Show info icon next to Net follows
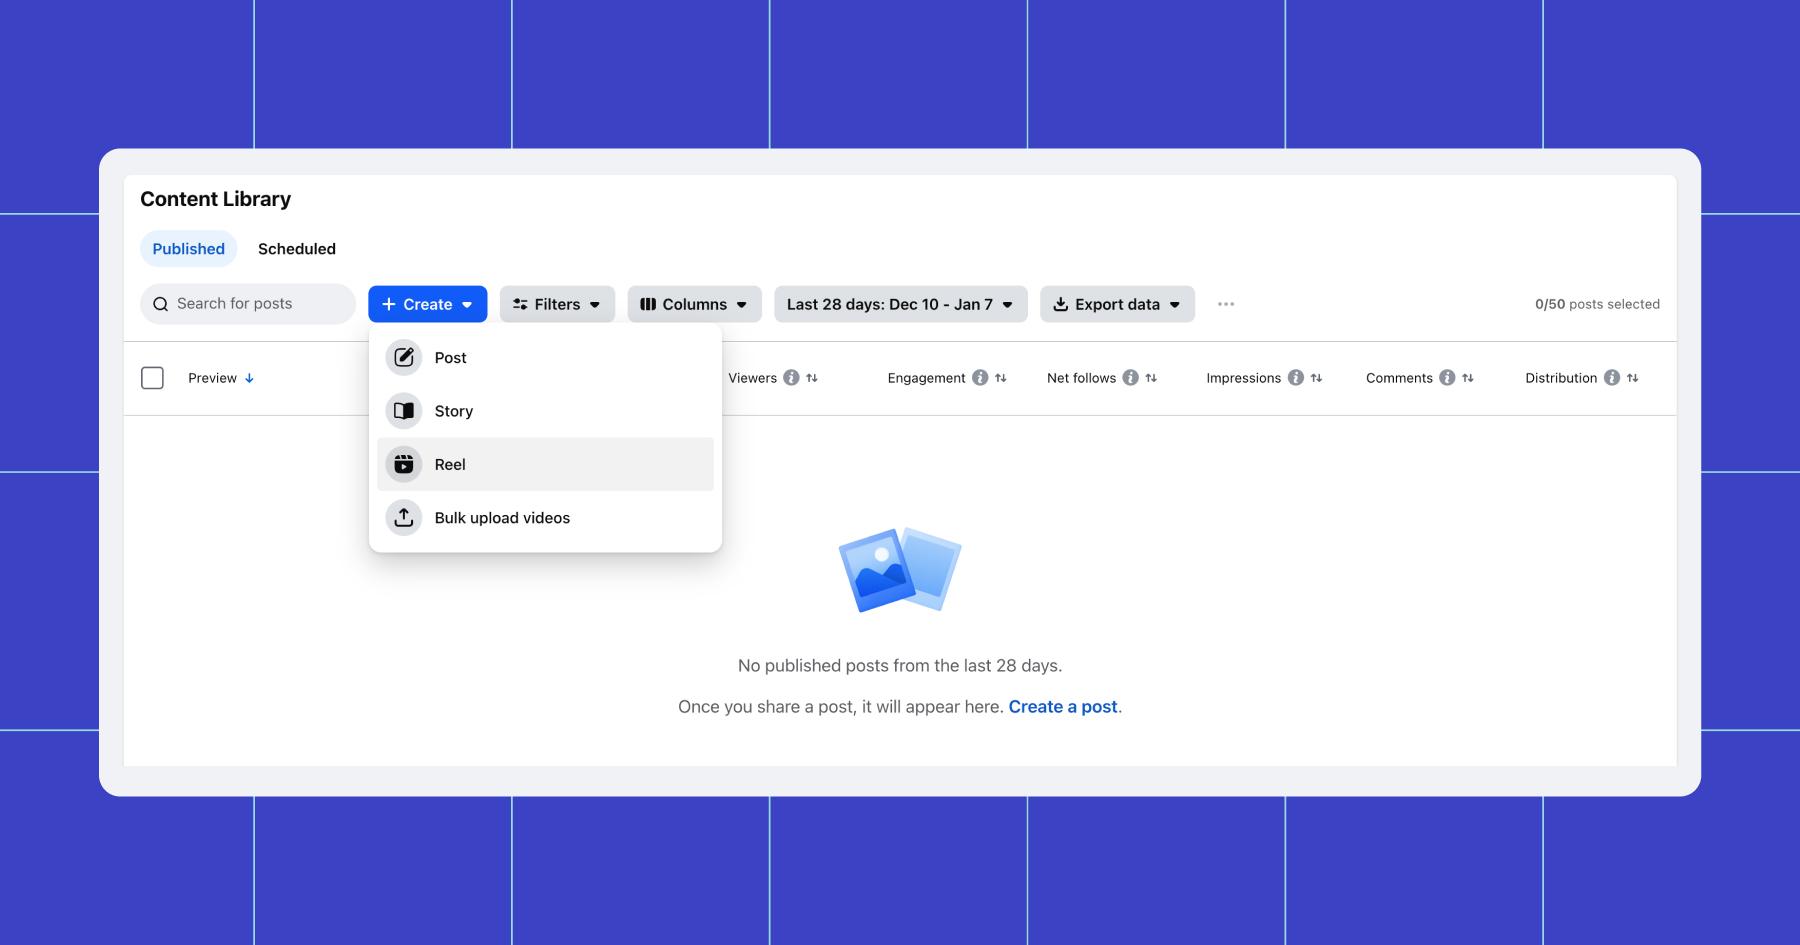The image size is (1800, 945). click(1130, 378)
